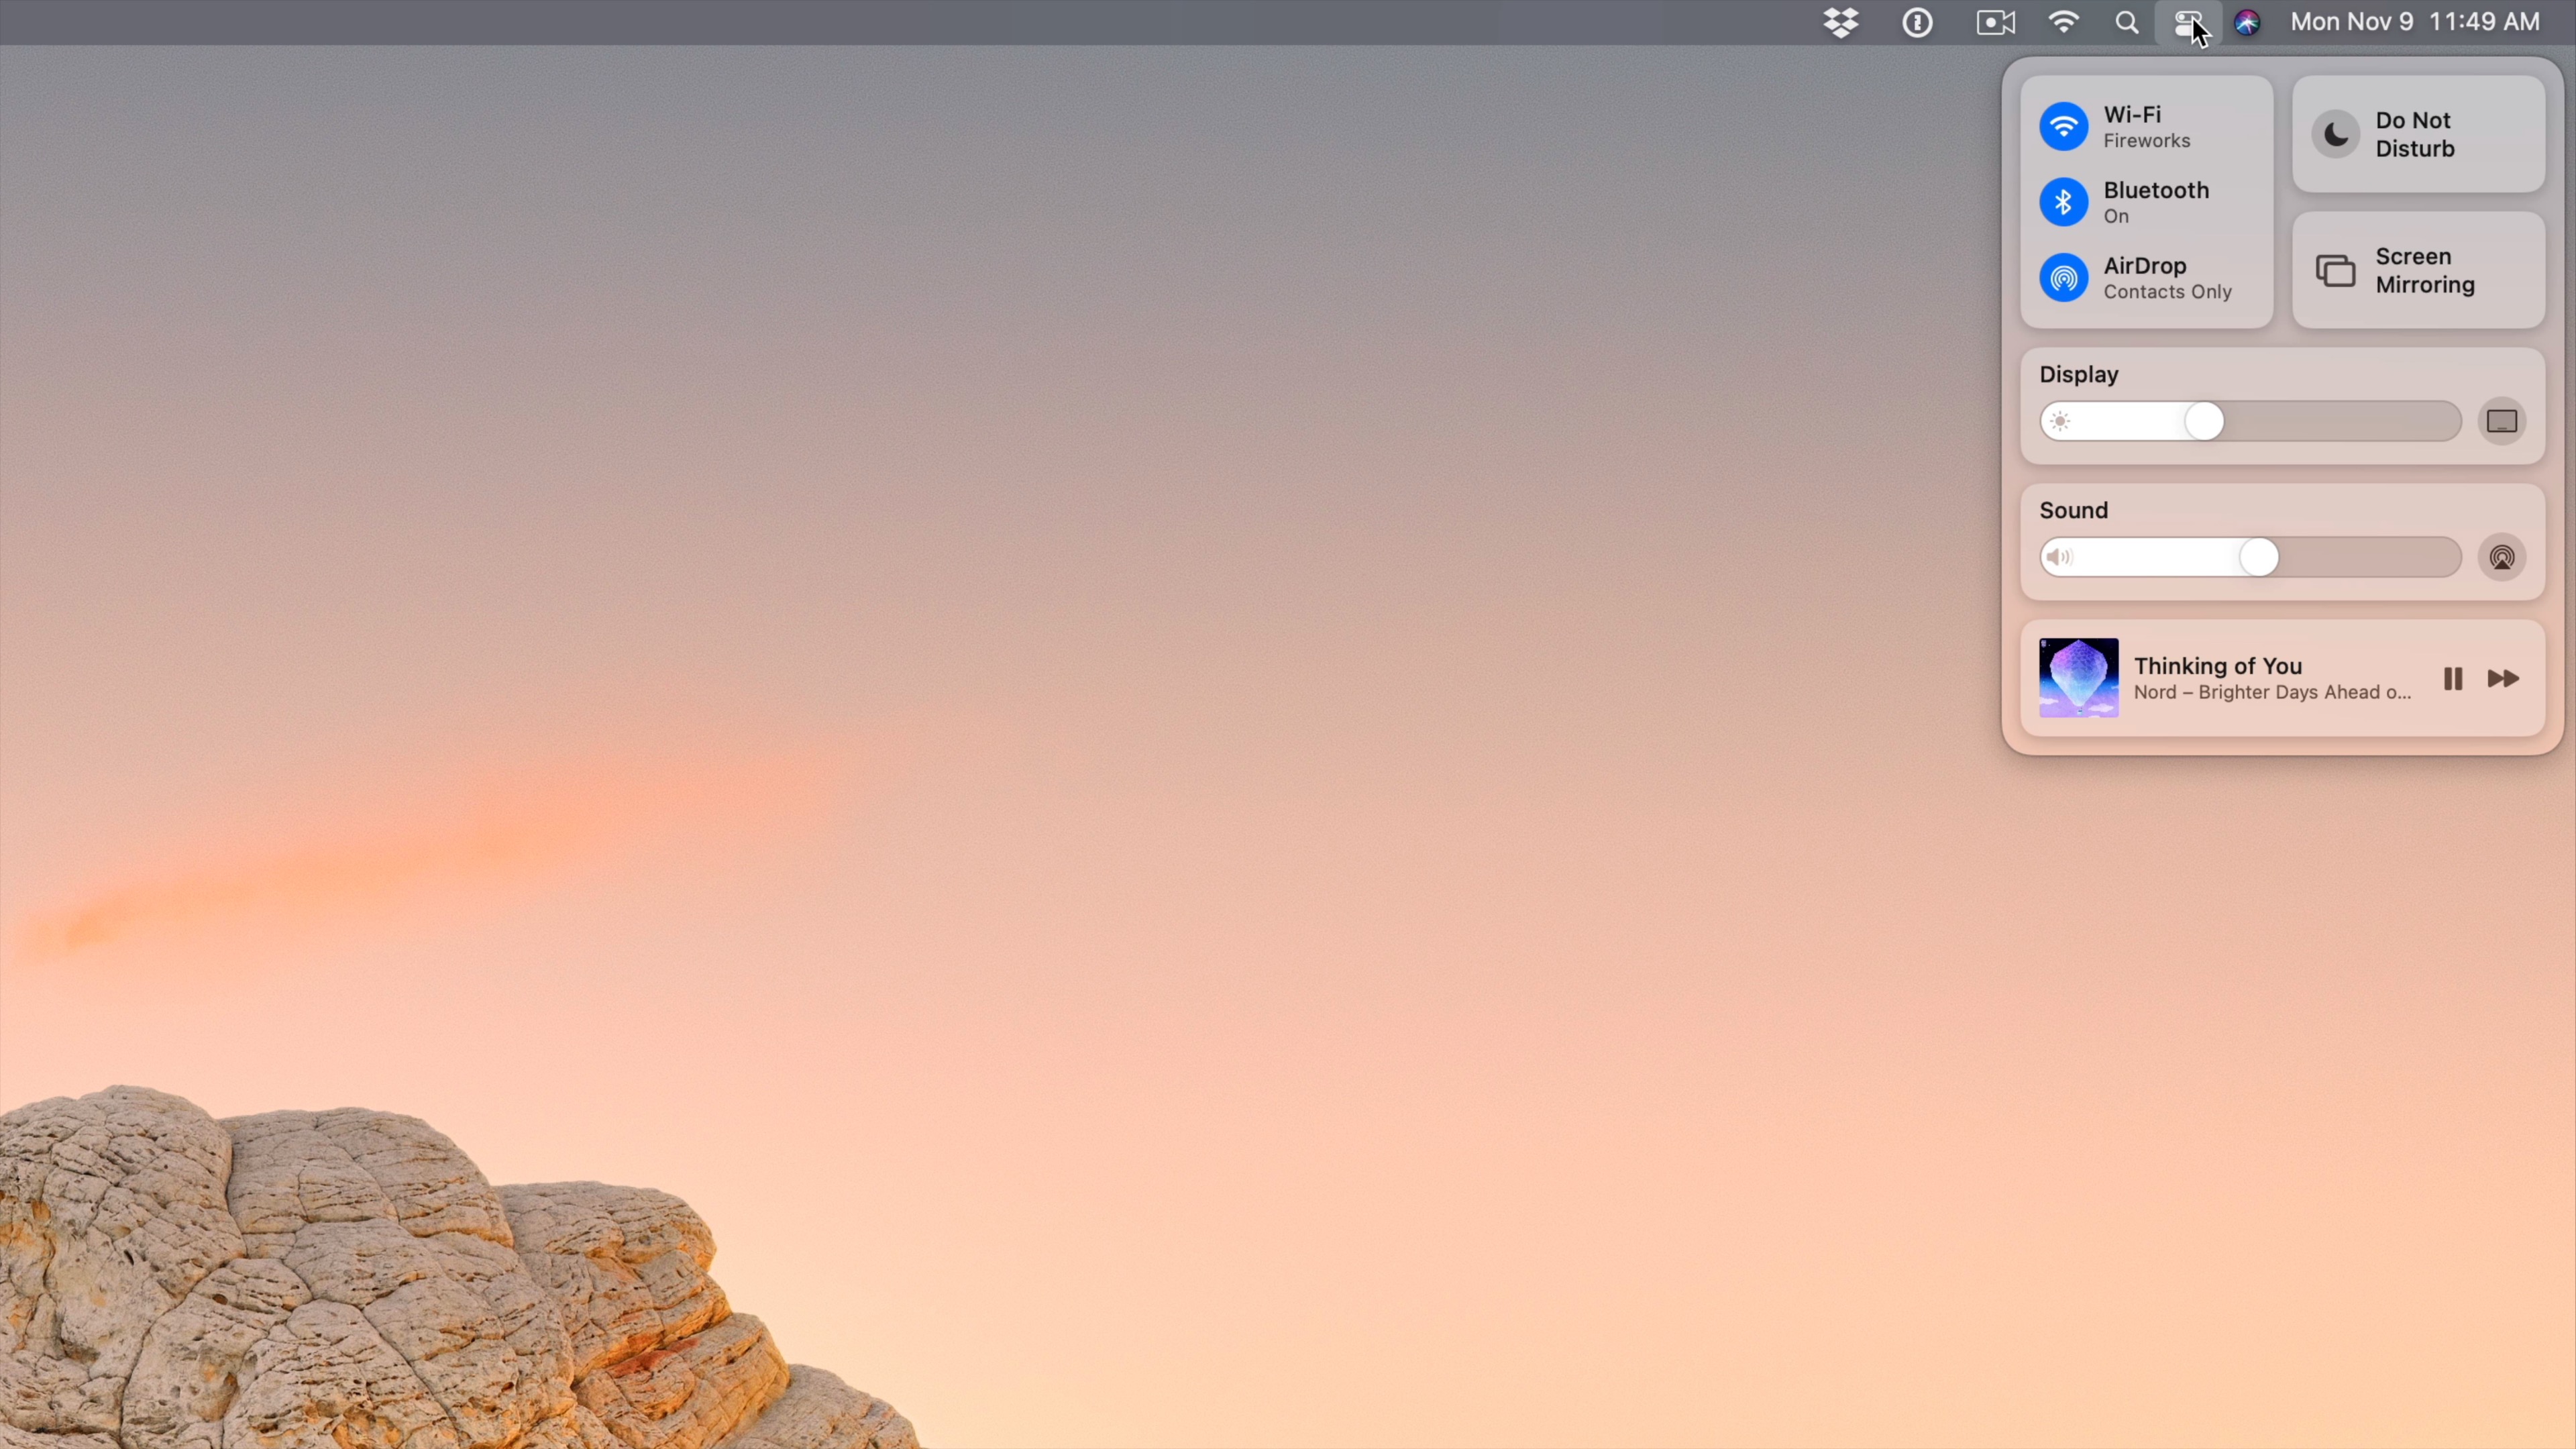
Task: Open the Wi-Fi status menu in menu bar
Action: pyautogui.click(x=2063, y=22)
